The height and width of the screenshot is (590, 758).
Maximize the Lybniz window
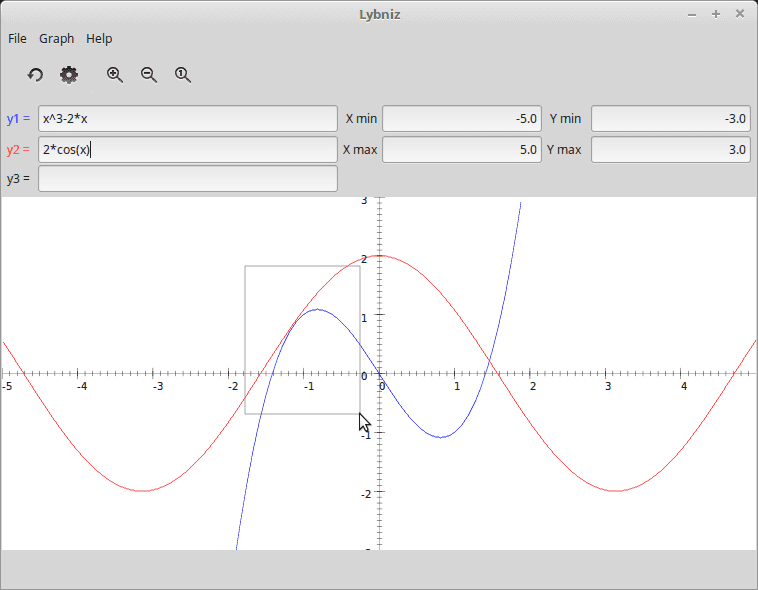point(716,14)
